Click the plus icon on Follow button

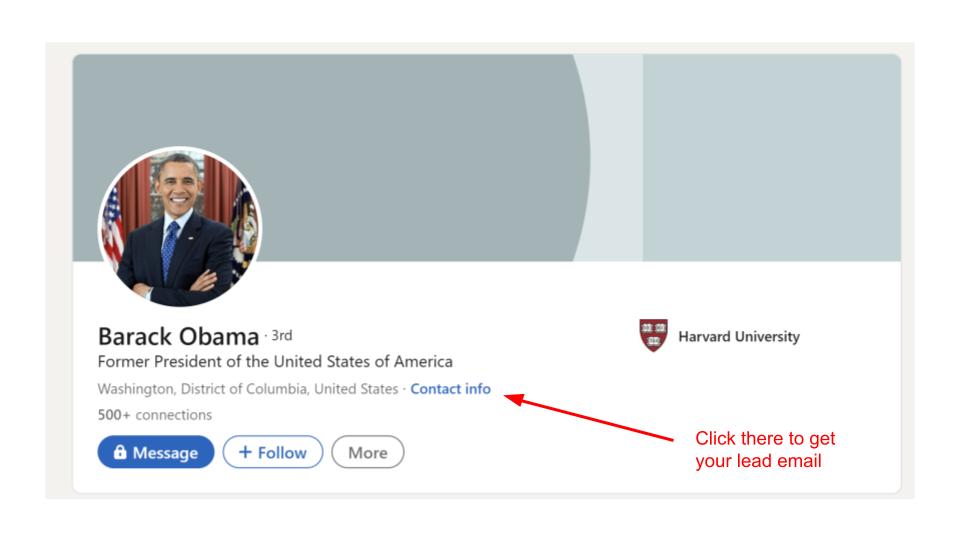(x=244, y=453)
